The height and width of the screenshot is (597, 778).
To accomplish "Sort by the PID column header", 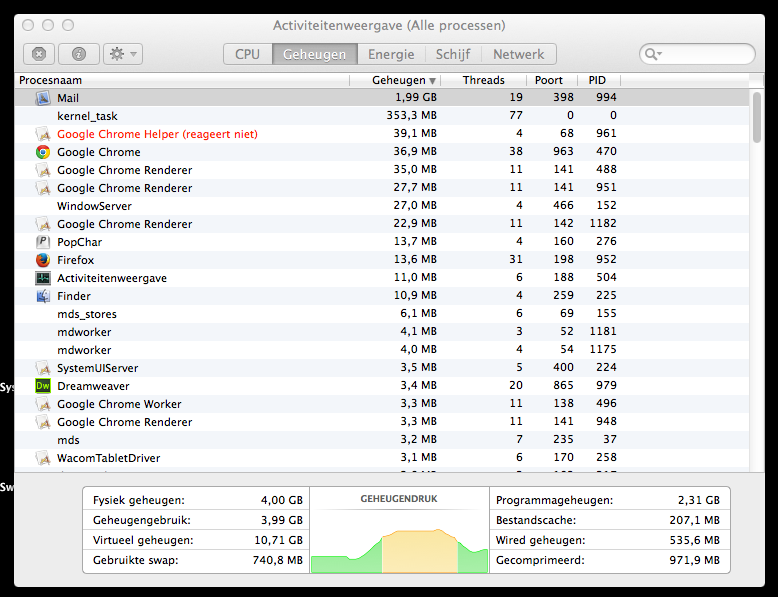I will (597, 80).
